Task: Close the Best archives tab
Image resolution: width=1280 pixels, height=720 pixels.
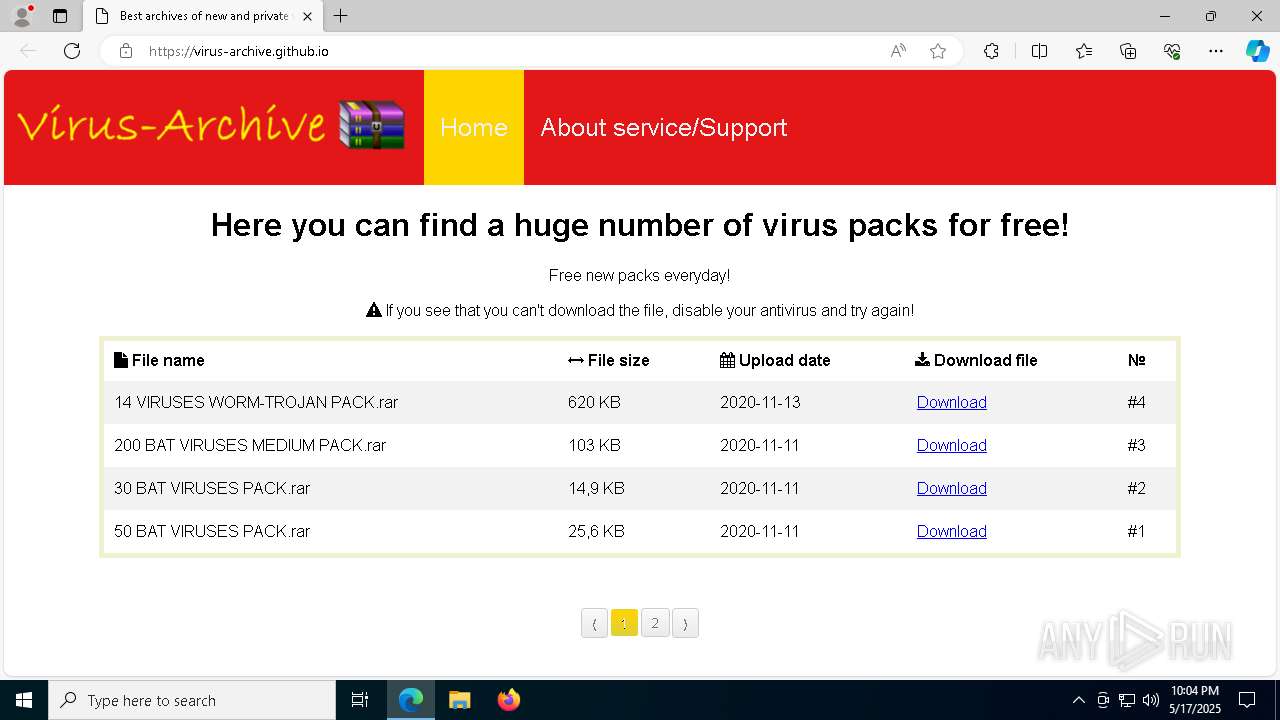Action: point(307,16)
